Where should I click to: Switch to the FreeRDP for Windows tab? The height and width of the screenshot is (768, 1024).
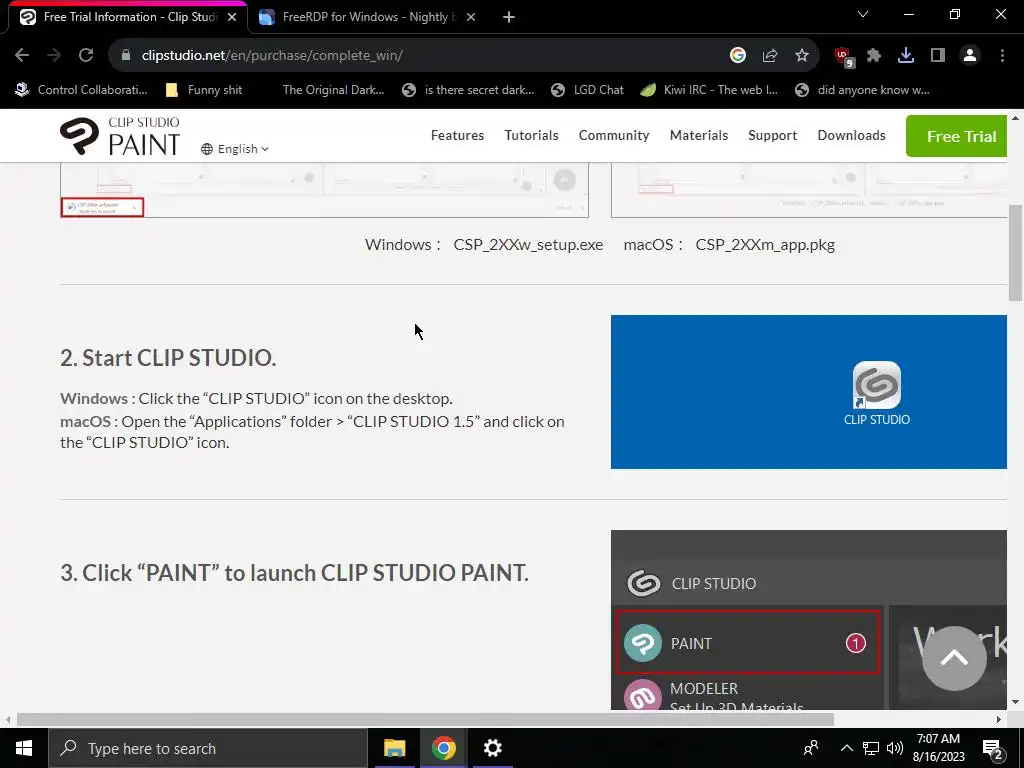tap(366, 17)
